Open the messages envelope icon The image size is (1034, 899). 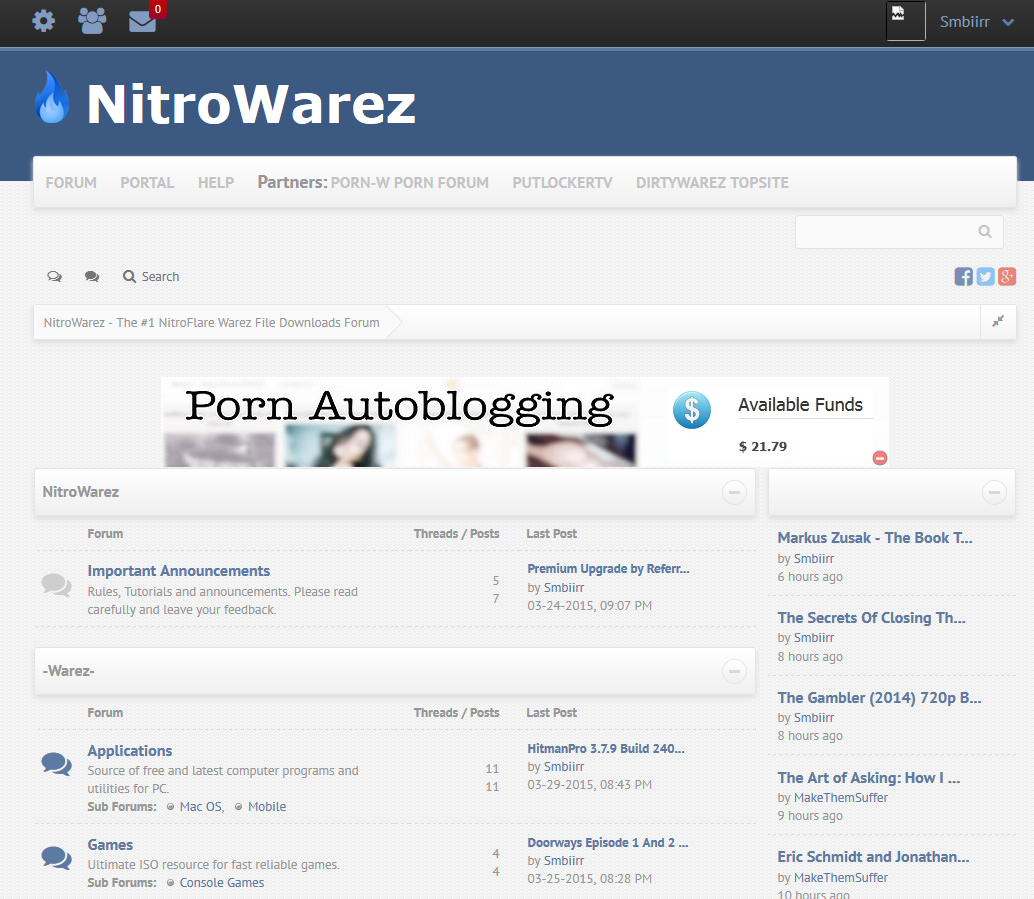[x=142, y=22]
